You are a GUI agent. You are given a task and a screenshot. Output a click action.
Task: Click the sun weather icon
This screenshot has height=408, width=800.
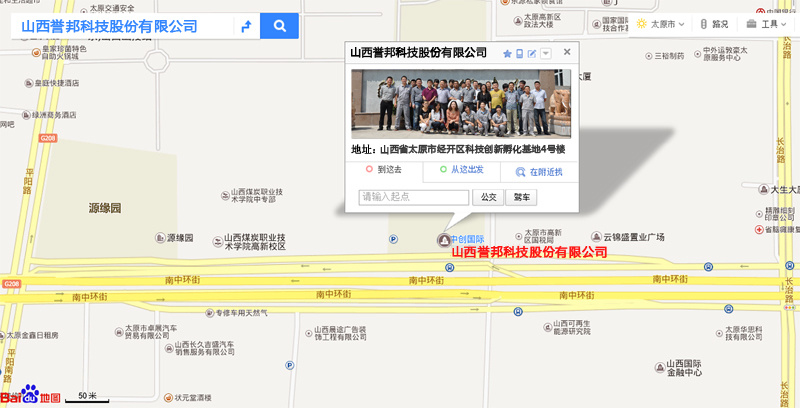pyautogui.click(x=641, y=24)
